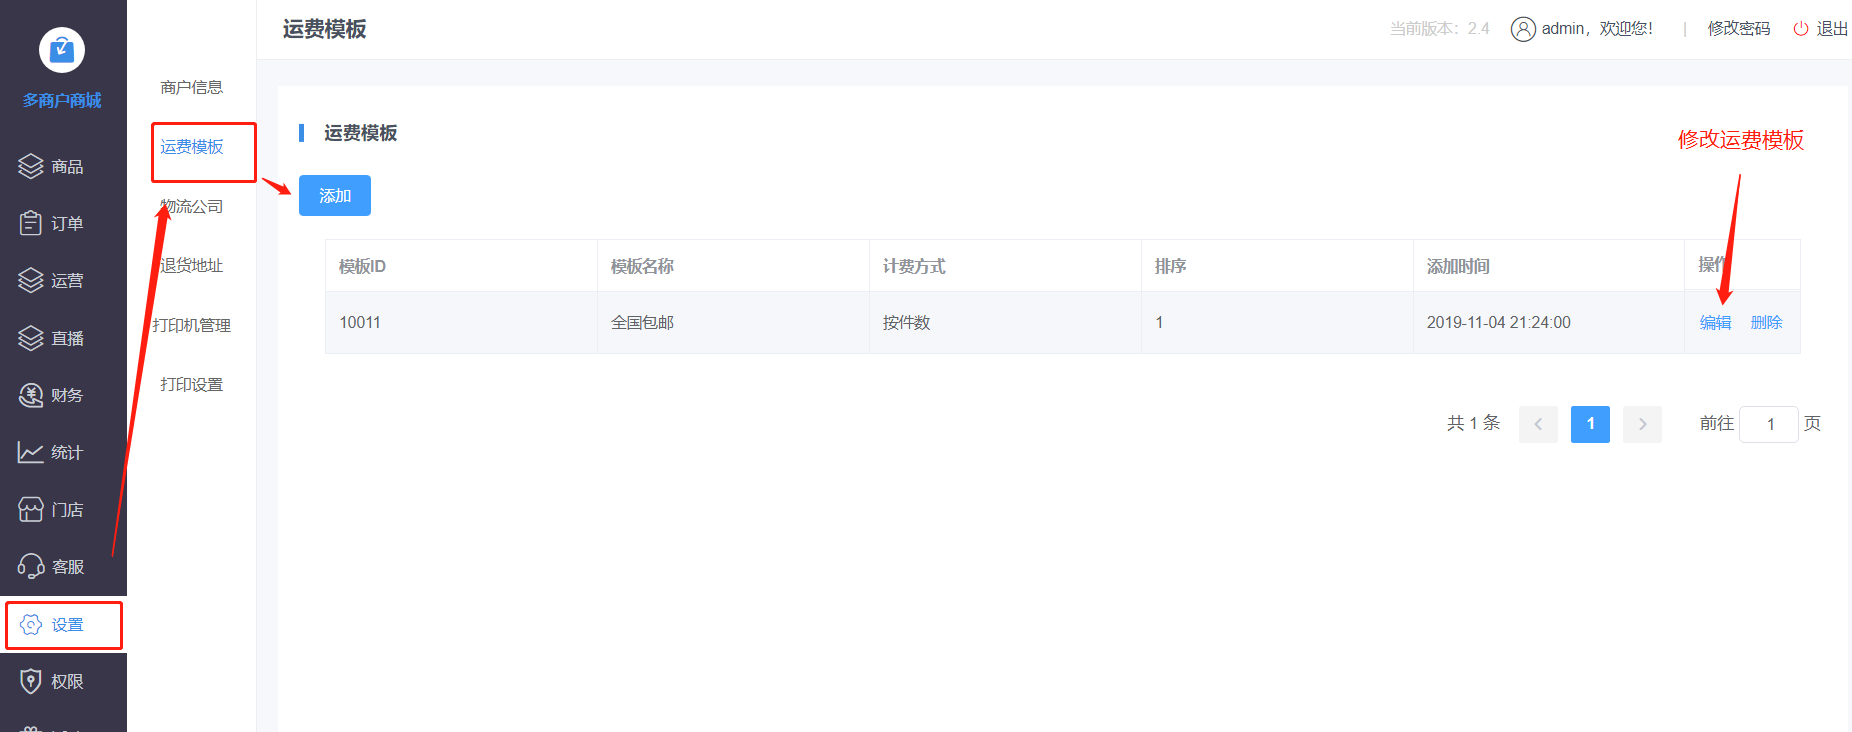Viewport: 1852px width, 732px height.
Task: Click the blue 添加 button
Action: click(335, 195)
